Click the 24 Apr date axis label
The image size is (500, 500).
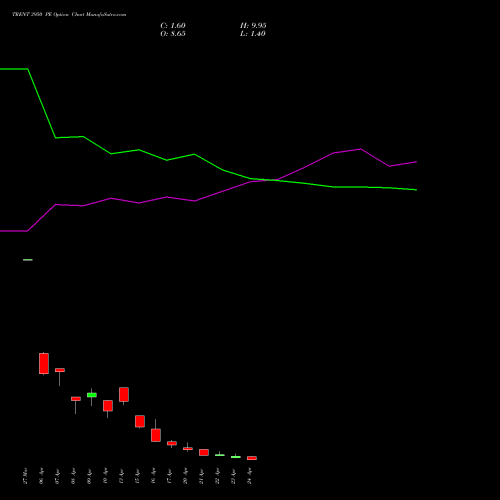click(x=249, y=476)
